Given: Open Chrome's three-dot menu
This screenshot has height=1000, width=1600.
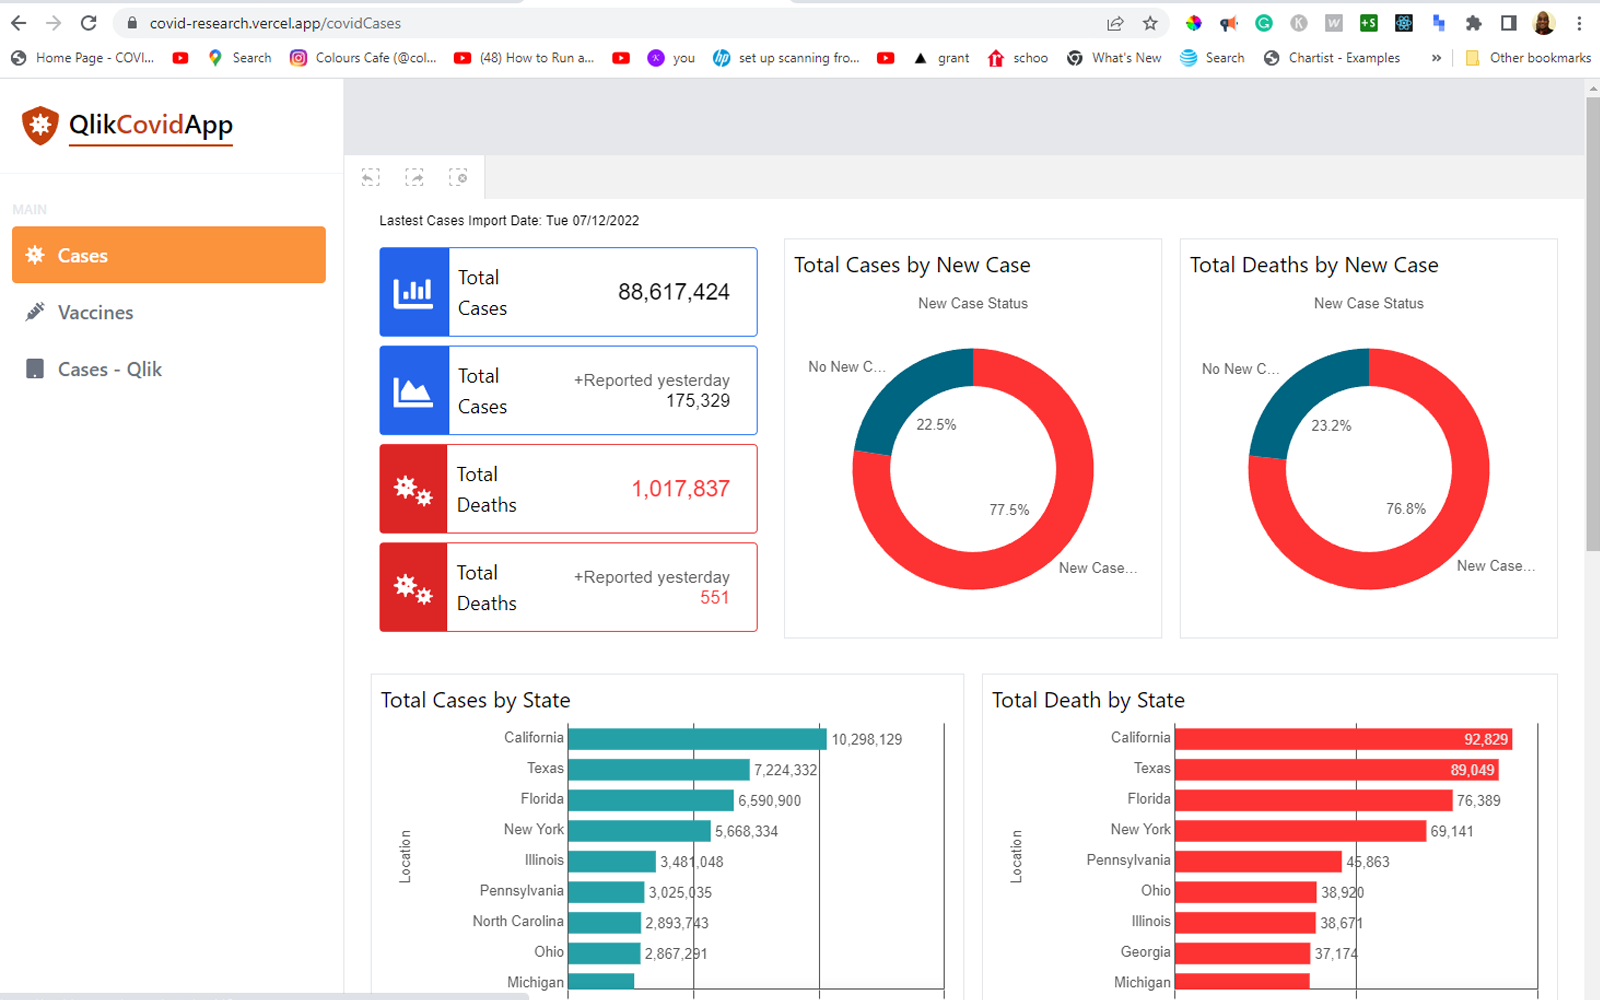Looking at the screenshot, I should click(1579, 23).
